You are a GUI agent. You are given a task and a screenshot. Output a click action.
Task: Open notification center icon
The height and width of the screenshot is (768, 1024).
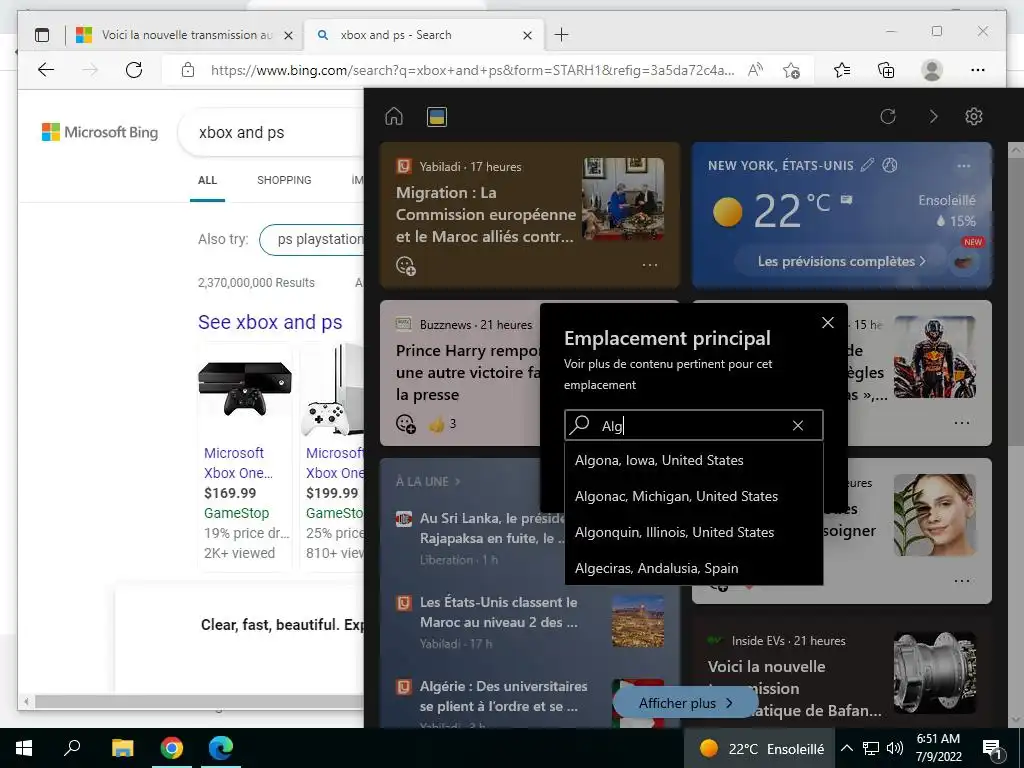click(993, 749)
